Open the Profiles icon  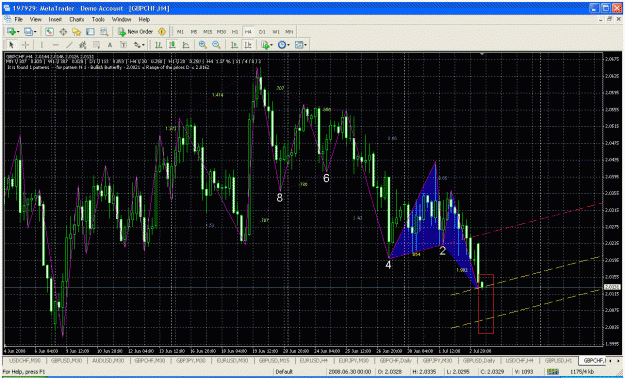point(28,32)
